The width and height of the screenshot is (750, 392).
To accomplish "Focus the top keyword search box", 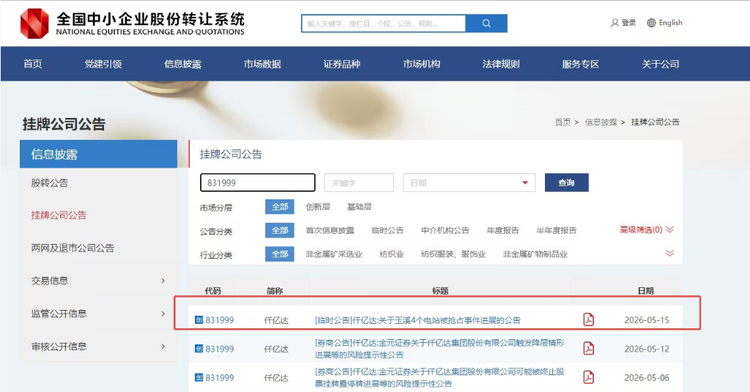I will click(x=383, y=23).
